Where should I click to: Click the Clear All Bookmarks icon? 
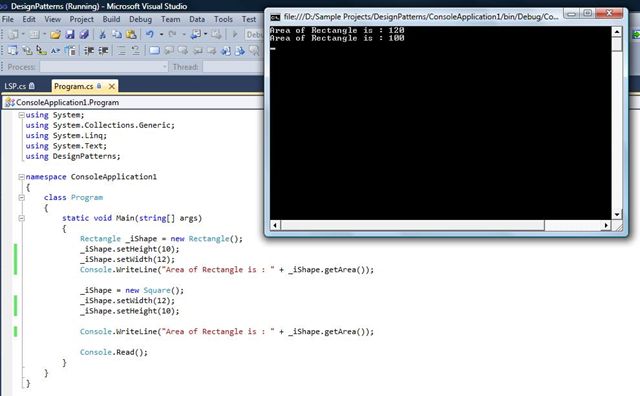point(253,50)
